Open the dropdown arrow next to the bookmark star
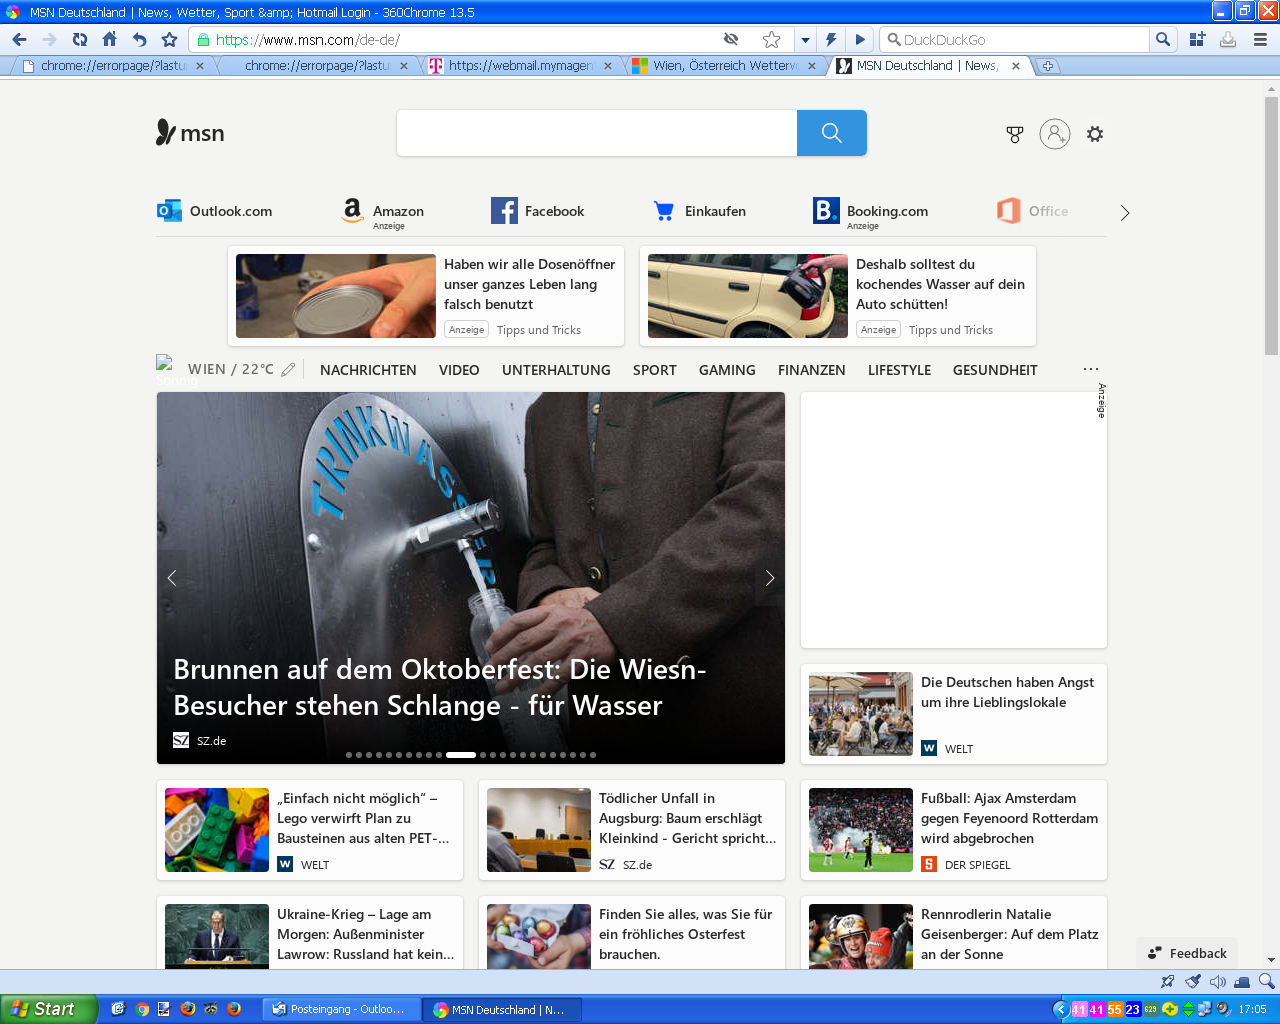This screenshot has width=1280, height=1024. pos(805,40)
